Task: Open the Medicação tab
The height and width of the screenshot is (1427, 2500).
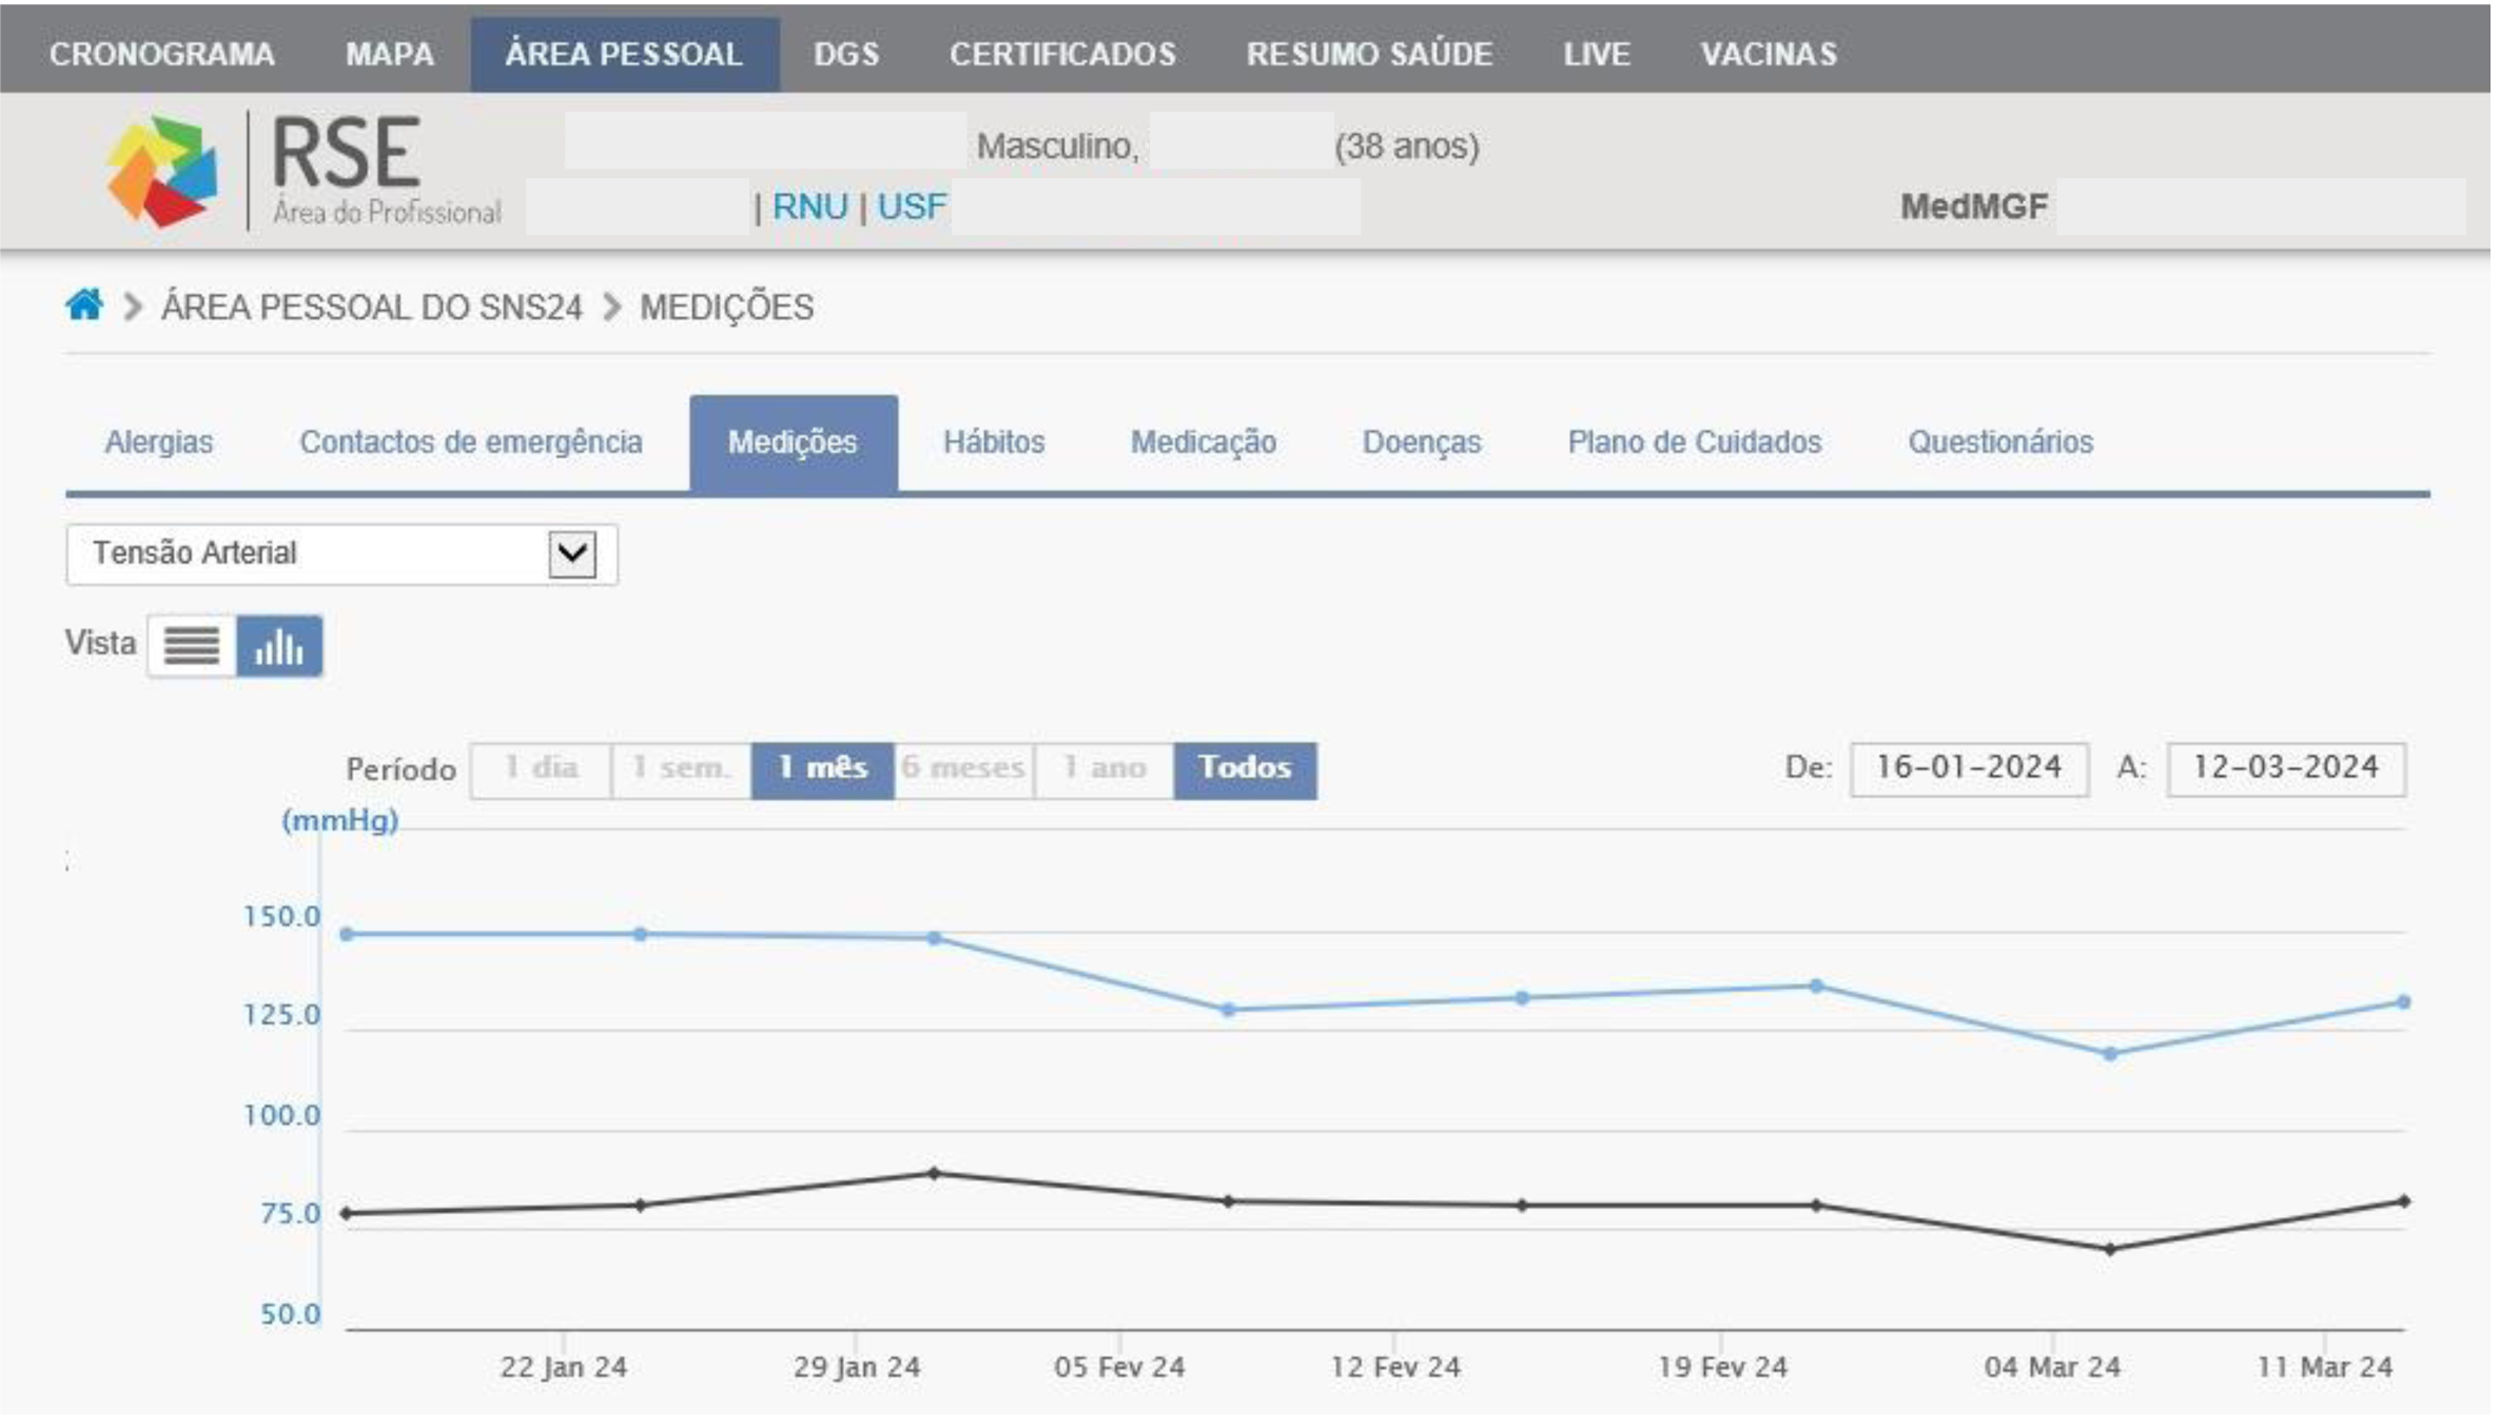Action: pos(1203,442)
